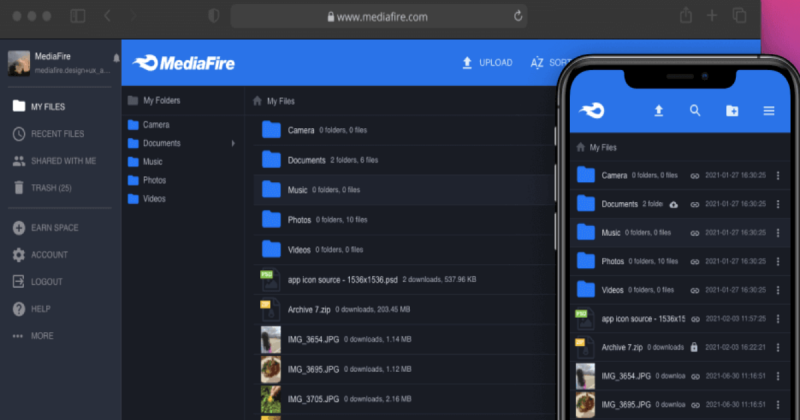Open search in the phone app header
This screenshot has height=420, width=800.
695,111
